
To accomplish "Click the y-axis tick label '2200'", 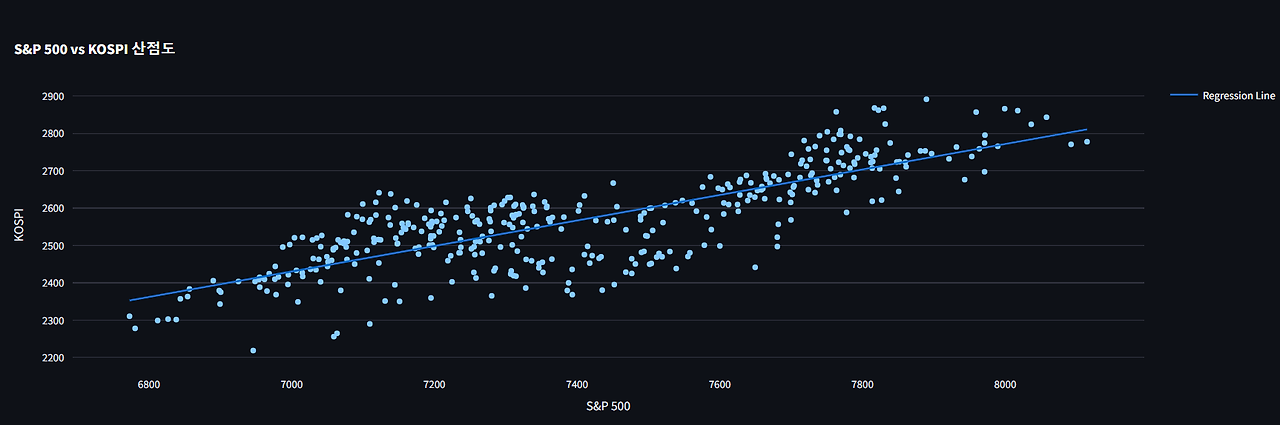I will coord(53,358).
